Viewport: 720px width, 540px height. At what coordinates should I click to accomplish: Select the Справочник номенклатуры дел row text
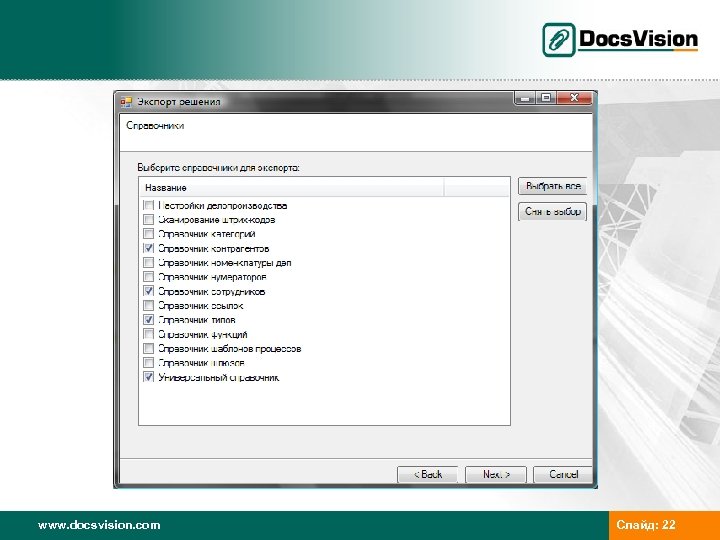pyautogui.click(x=225, y=263)
